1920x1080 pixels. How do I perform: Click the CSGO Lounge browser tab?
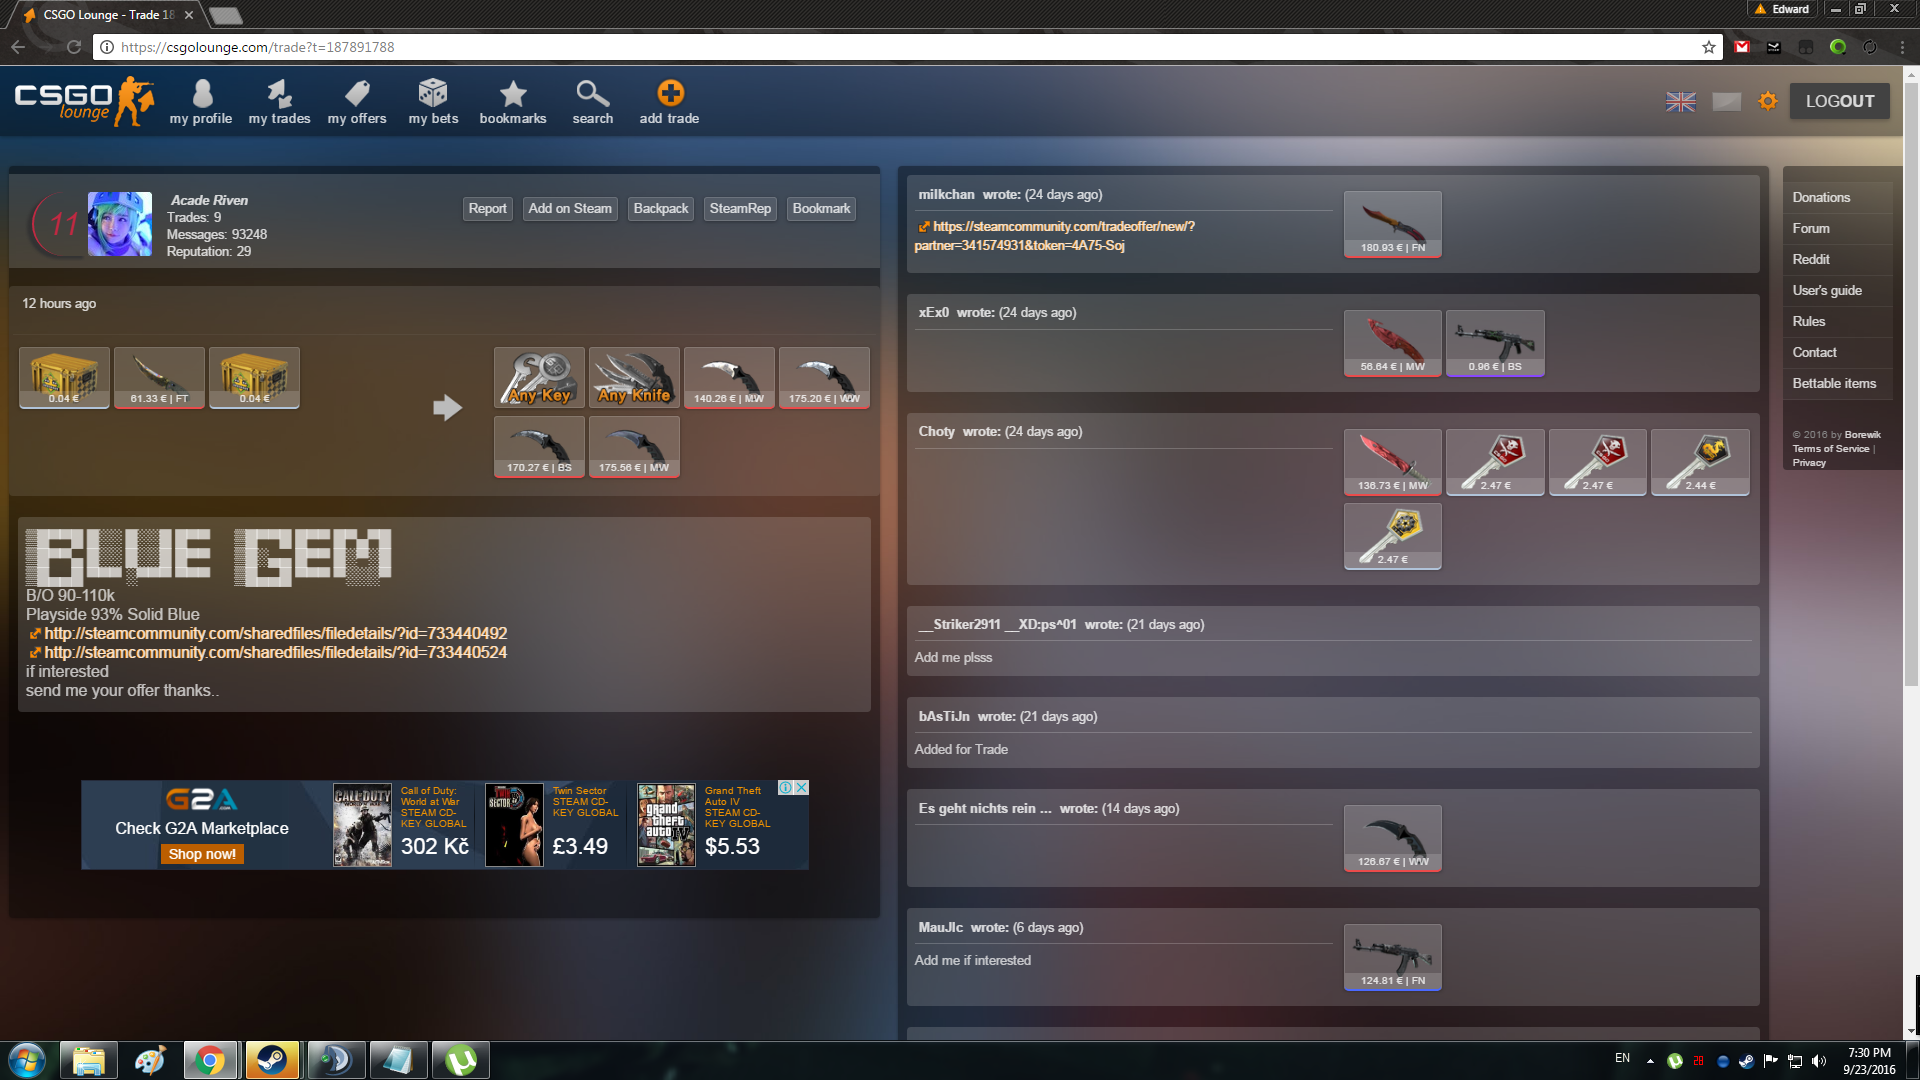coord(108,15)
